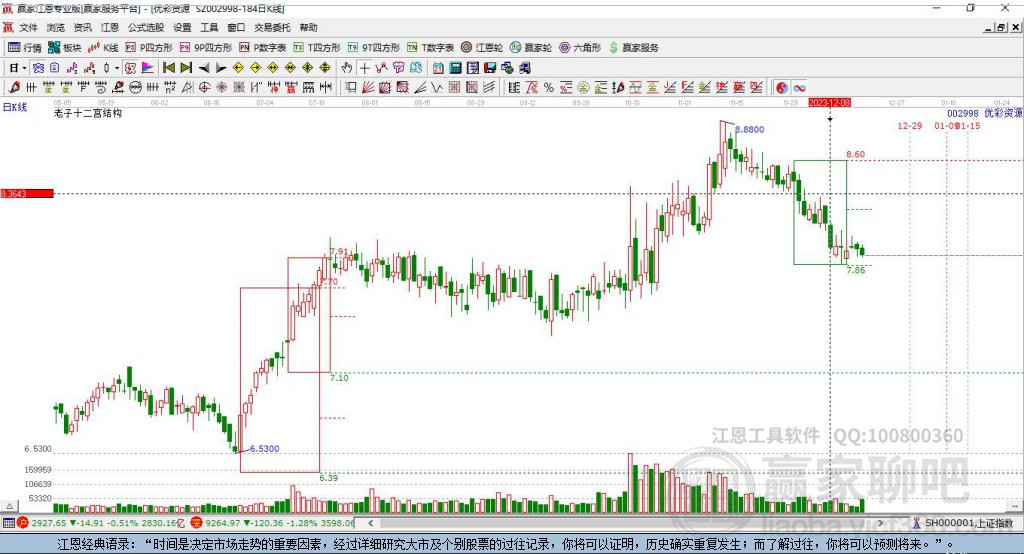Click the jump-to-last-bar icon
1024x554 pixels.
tap(186, 68)
